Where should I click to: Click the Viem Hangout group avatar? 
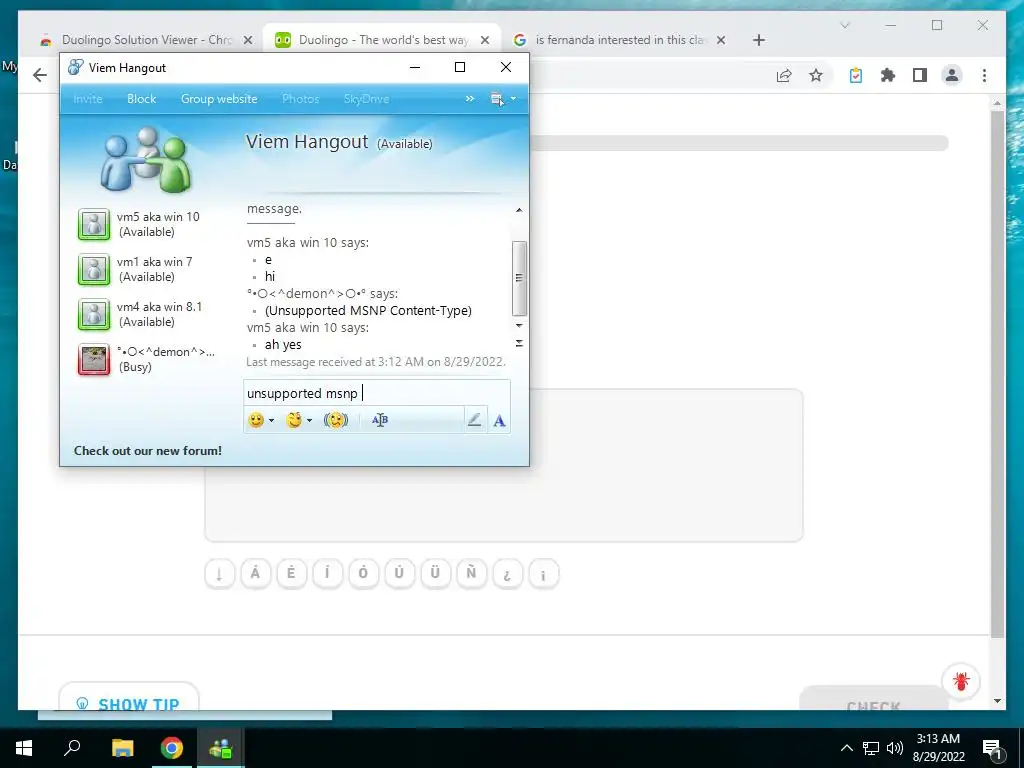click(146, 159)
